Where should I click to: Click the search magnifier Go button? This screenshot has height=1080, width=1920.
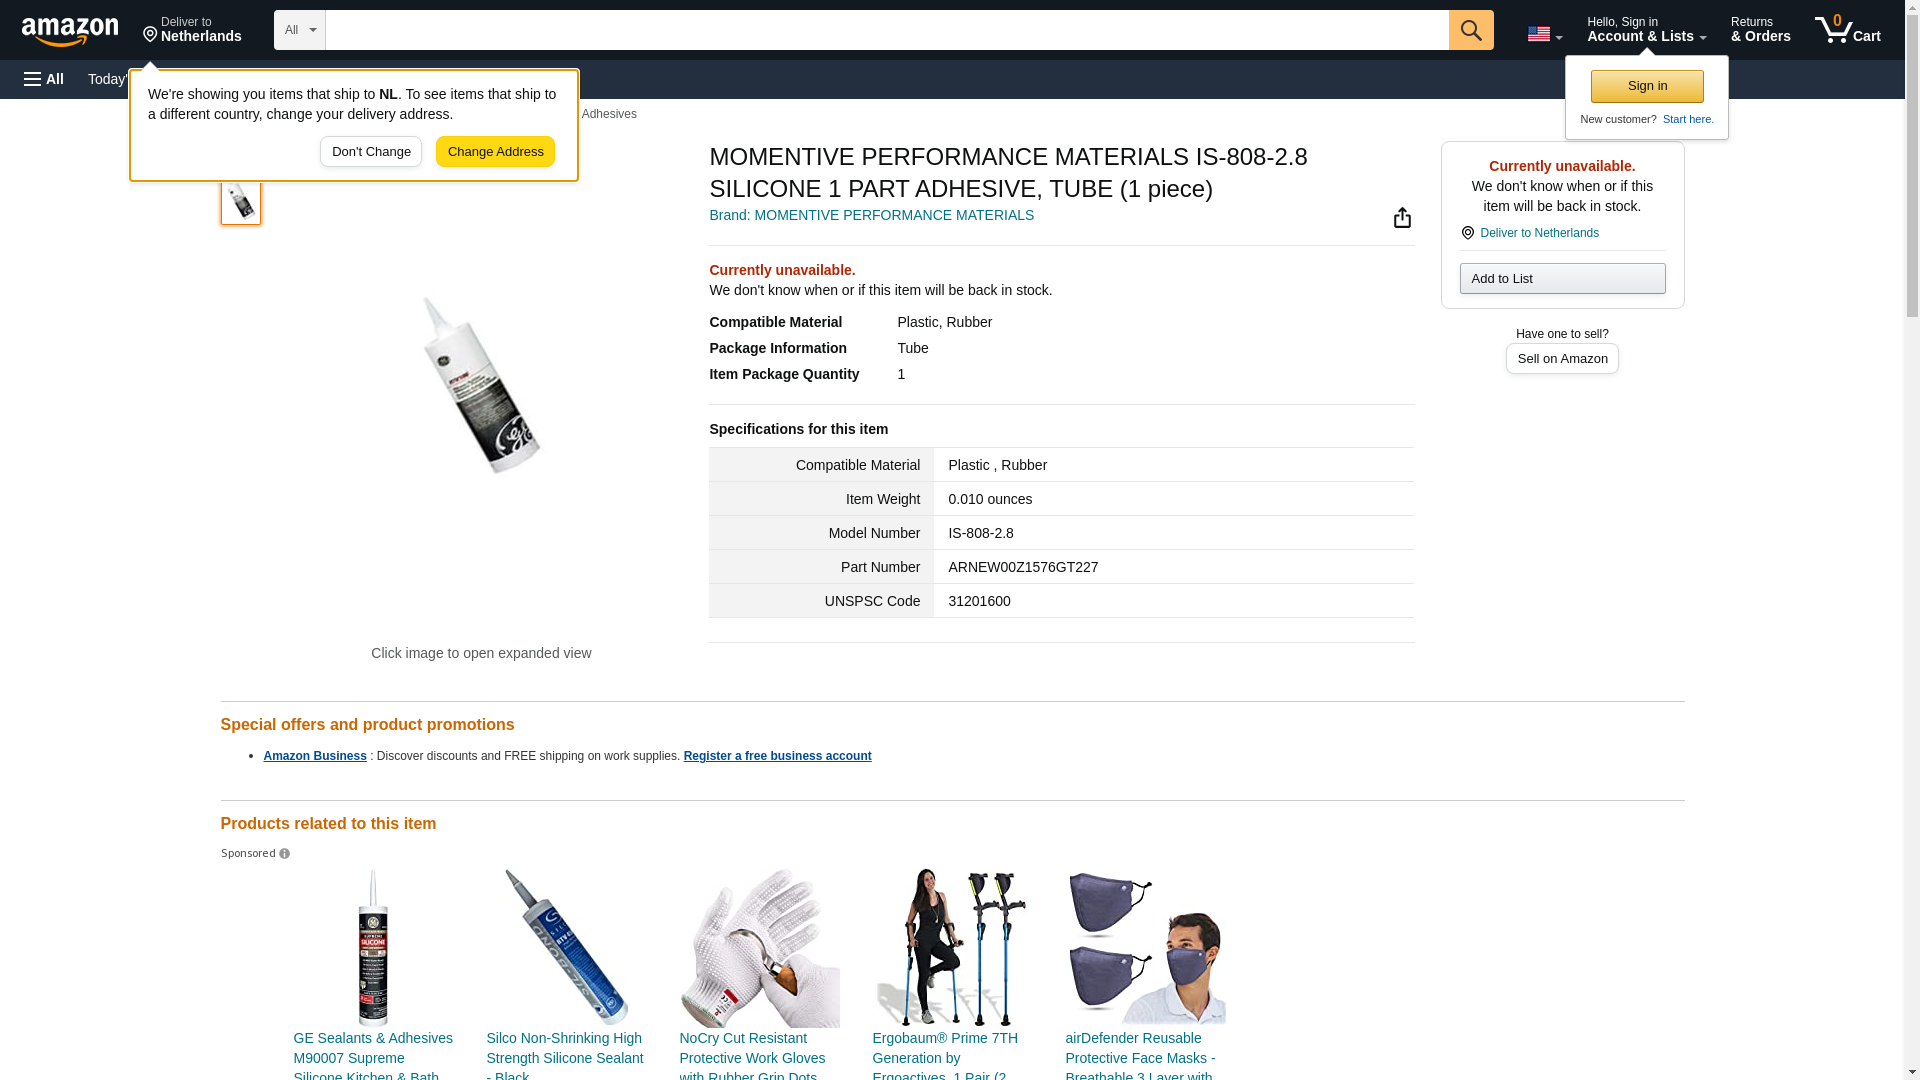tap(1470, 30)
